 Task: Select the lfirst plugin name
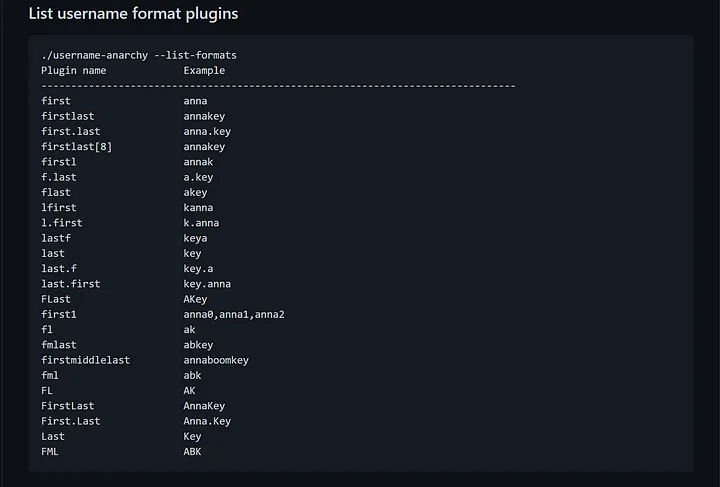tap(58, 208)
